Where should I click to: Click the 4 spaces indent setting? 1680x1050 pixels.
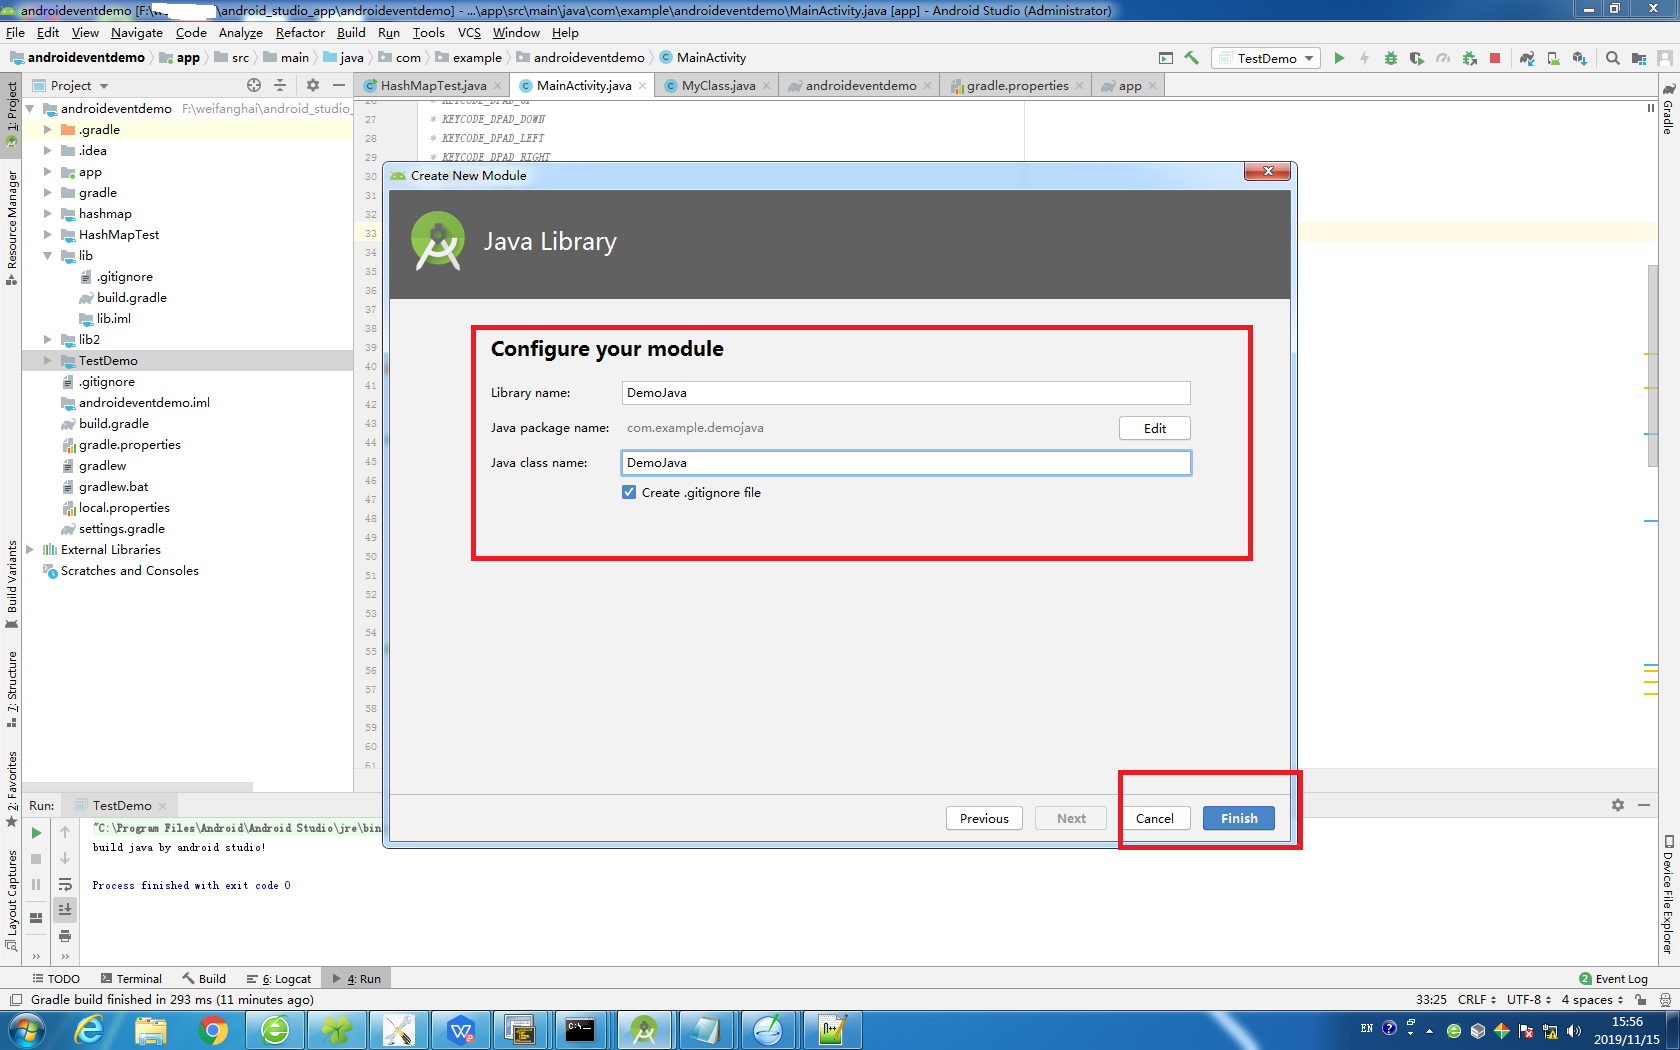click(x=1592, y=999)
